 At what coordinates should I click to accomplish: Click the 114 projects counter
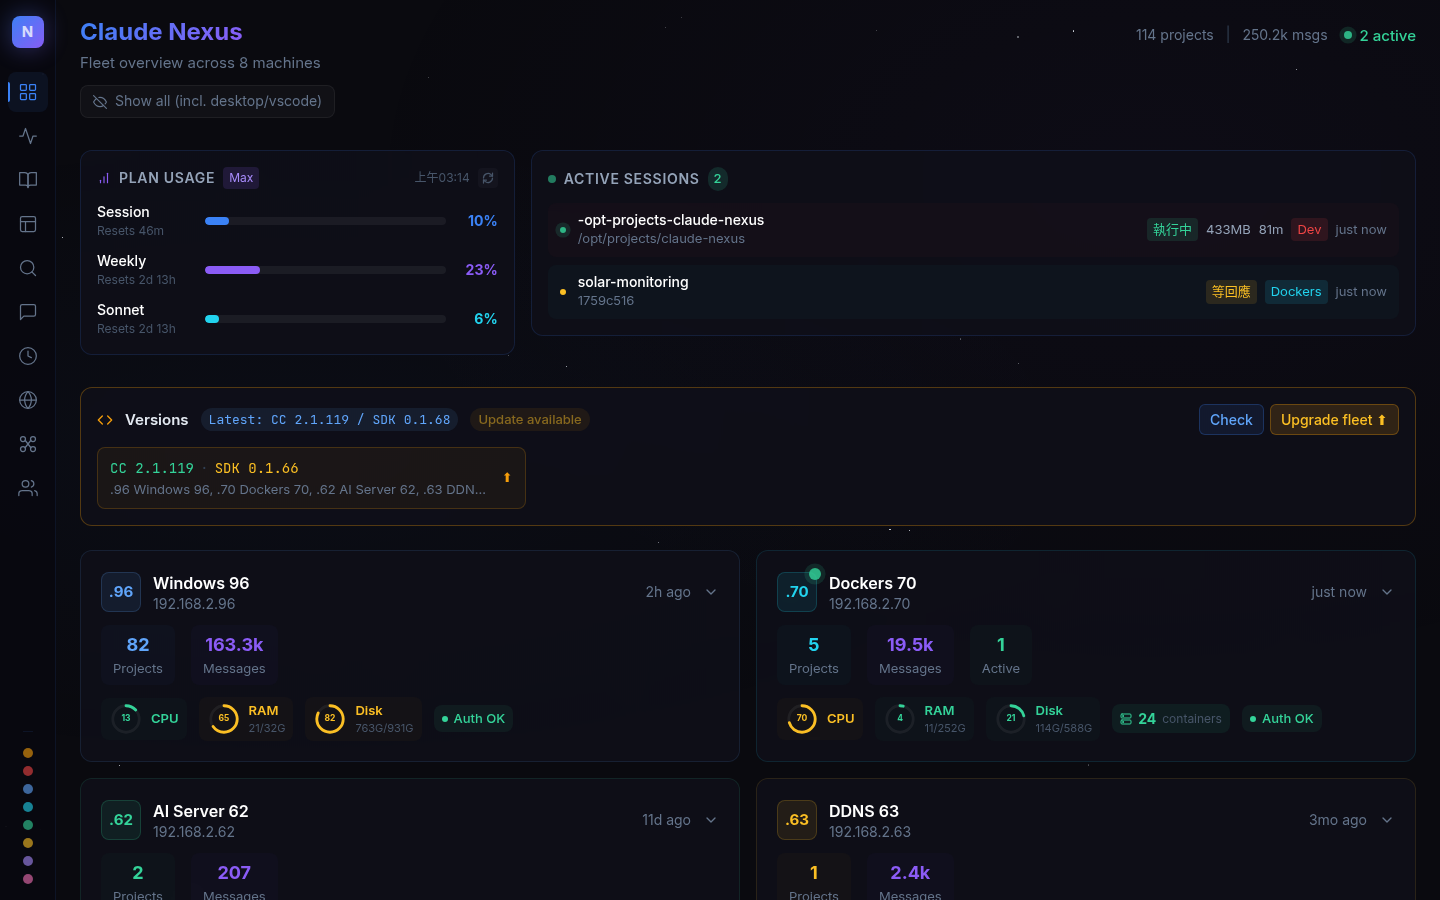[1174, 35]
